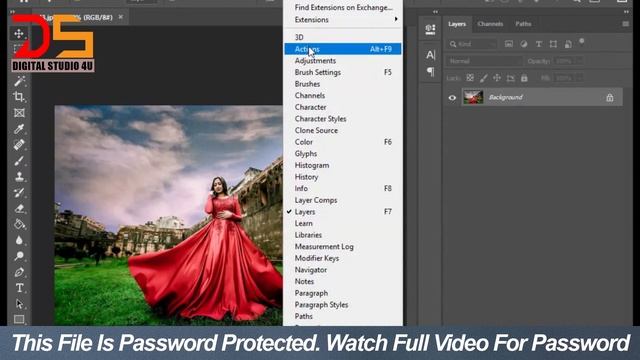Open the Normal blend mode dropdown
The height and width of the screenshot is (360, 640).
(x=484, y=61)
